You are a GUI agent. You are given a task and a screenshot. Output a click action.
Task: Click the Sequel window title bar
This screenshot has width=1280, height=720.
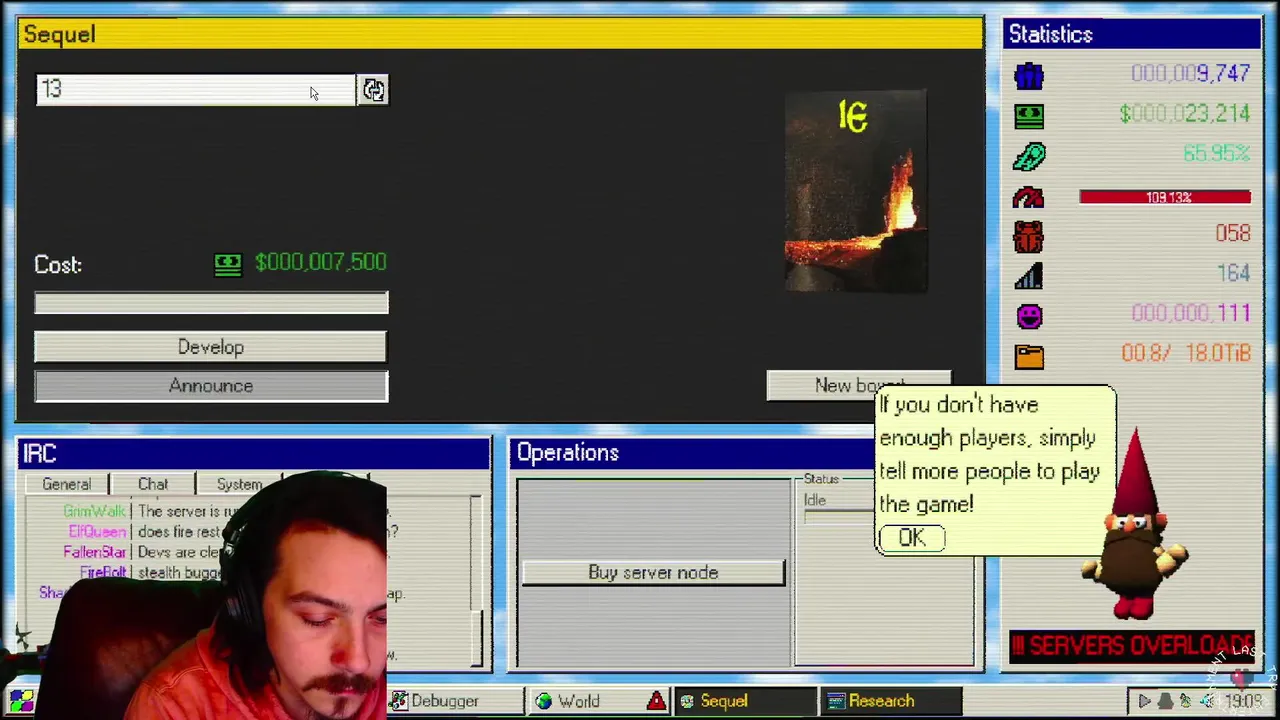click(x=500, y=34)
